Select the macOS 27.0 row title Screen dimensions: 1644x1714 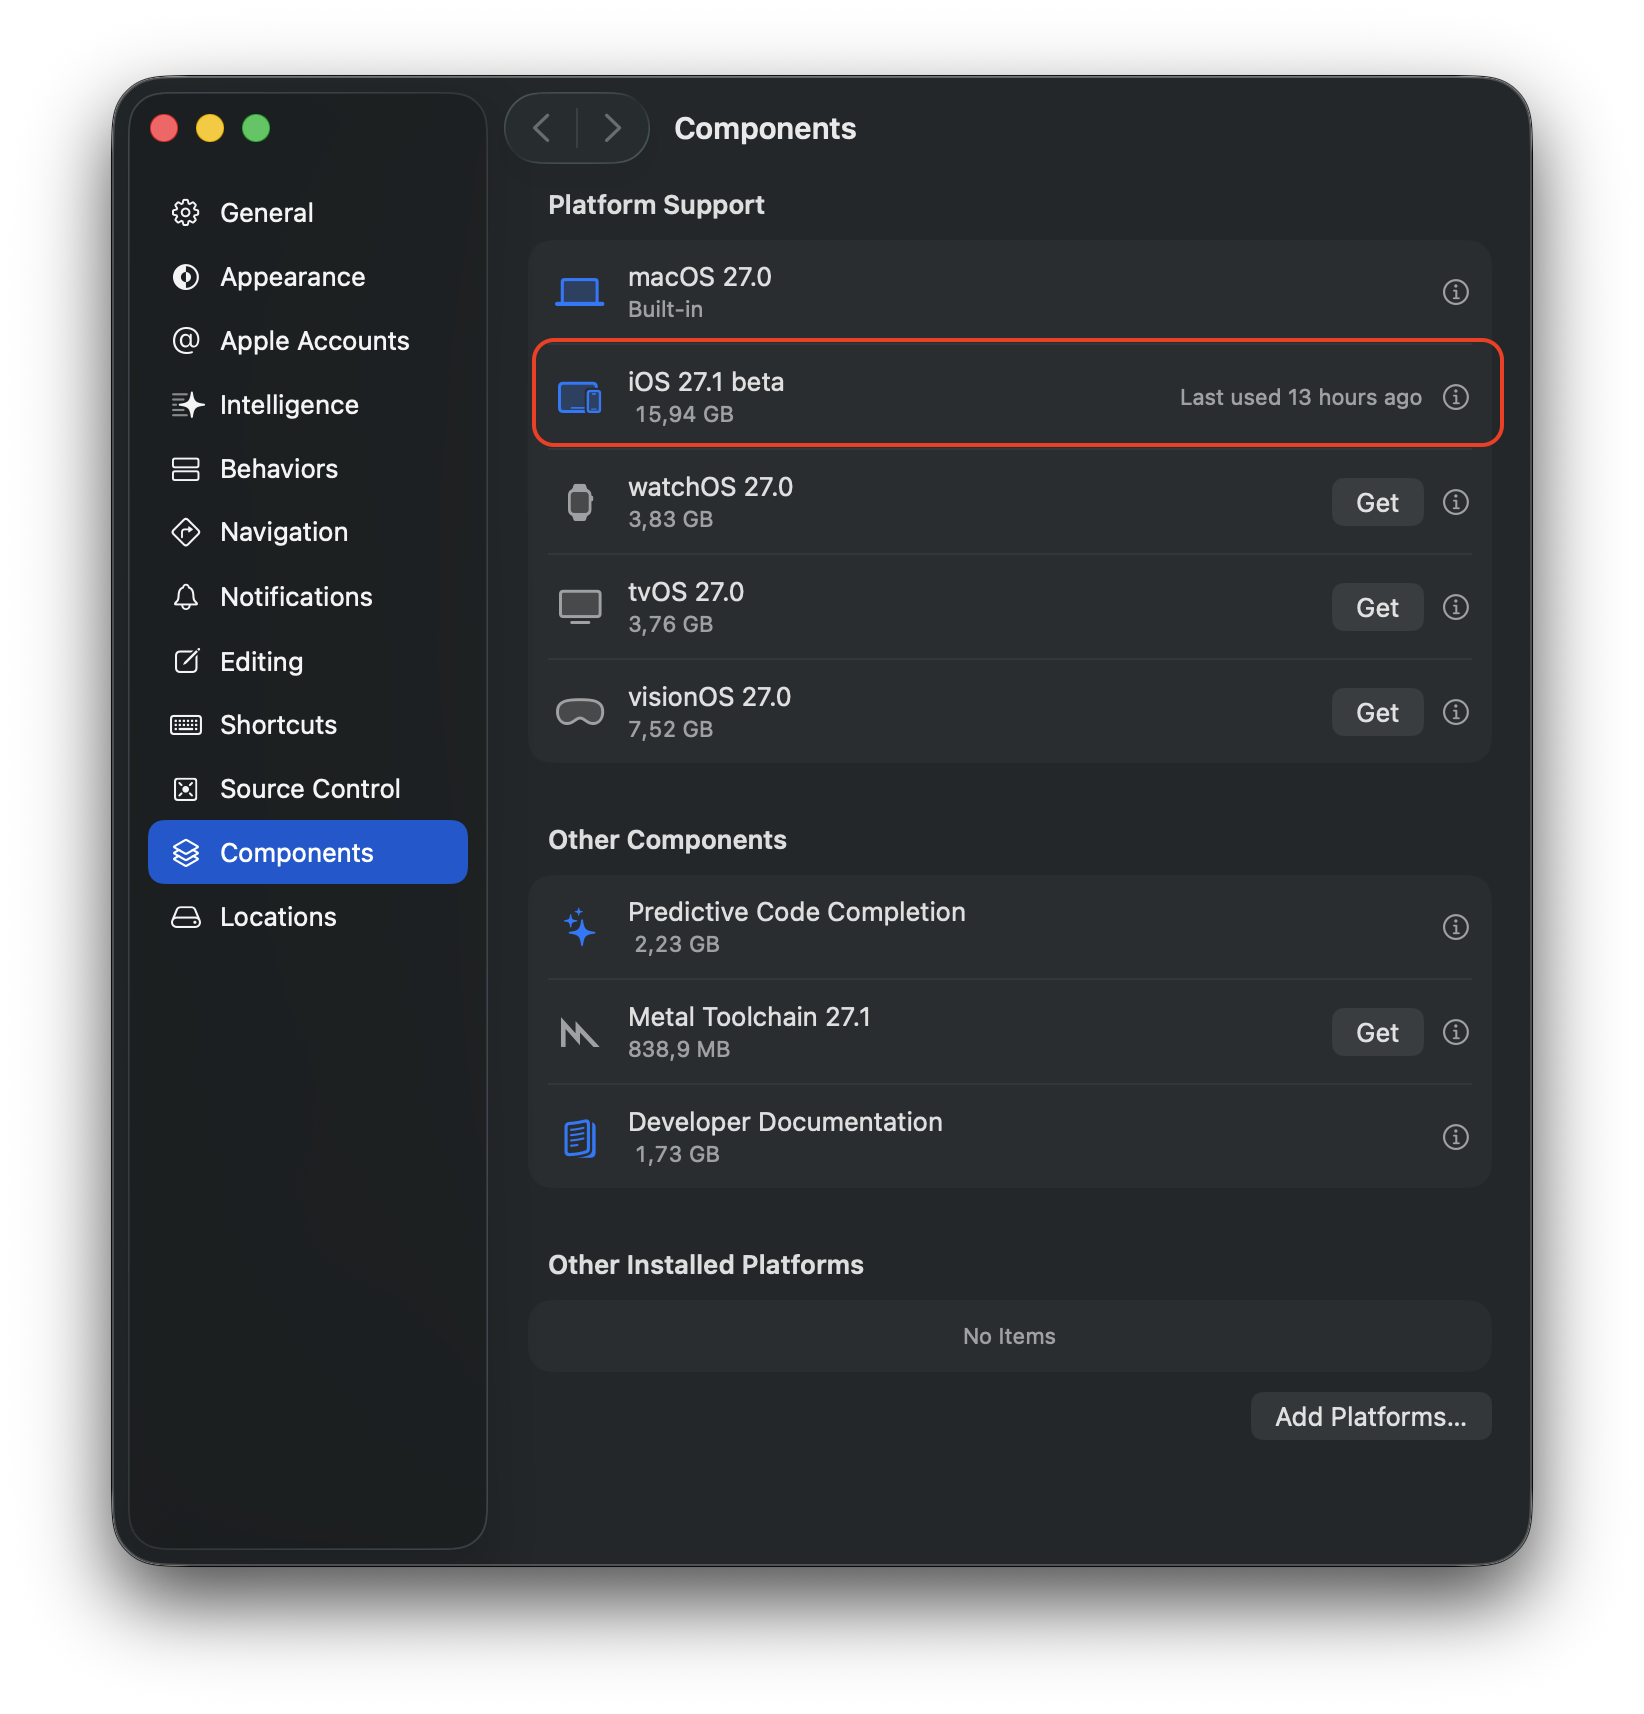pos(700,277)
